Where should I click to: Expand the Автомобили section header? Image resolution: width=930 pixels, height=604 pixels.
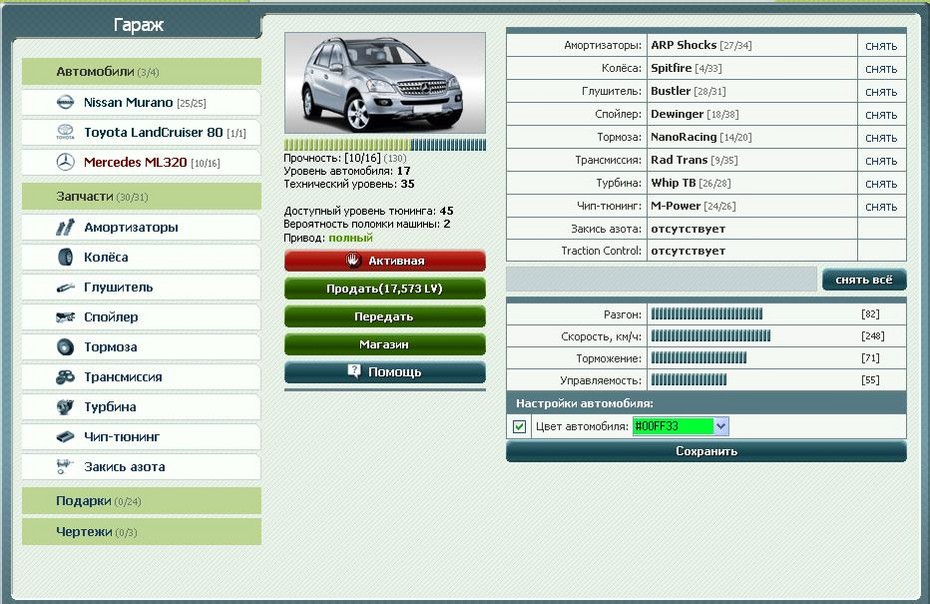point(141,72)
